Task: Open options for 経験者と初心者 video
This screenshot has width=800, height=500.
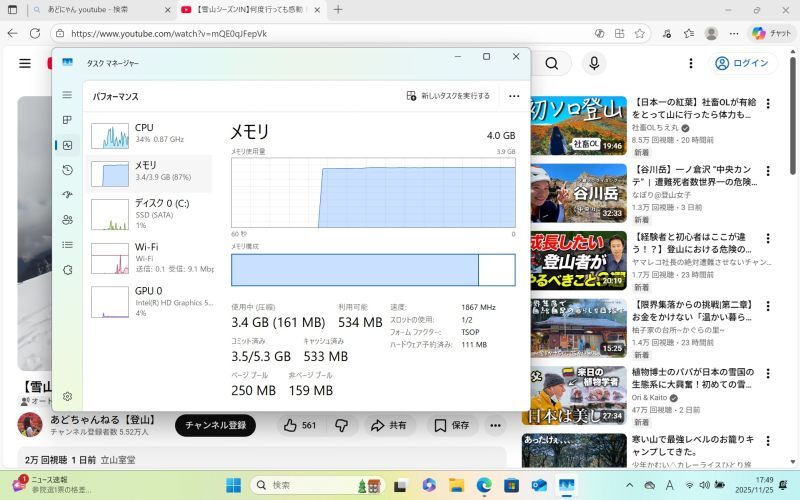Action: click(x=768, y=238)
